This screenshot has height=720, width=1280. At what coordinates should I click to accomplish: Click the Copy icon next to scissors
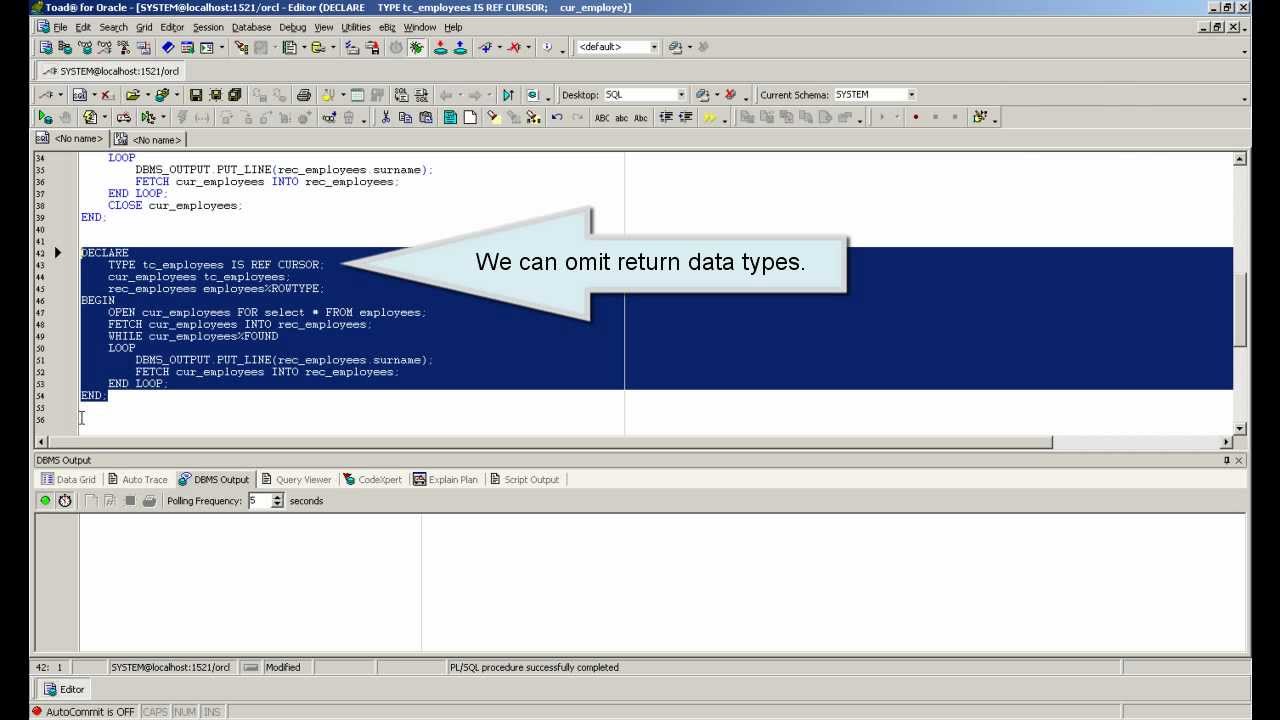[x=405, y=117]
